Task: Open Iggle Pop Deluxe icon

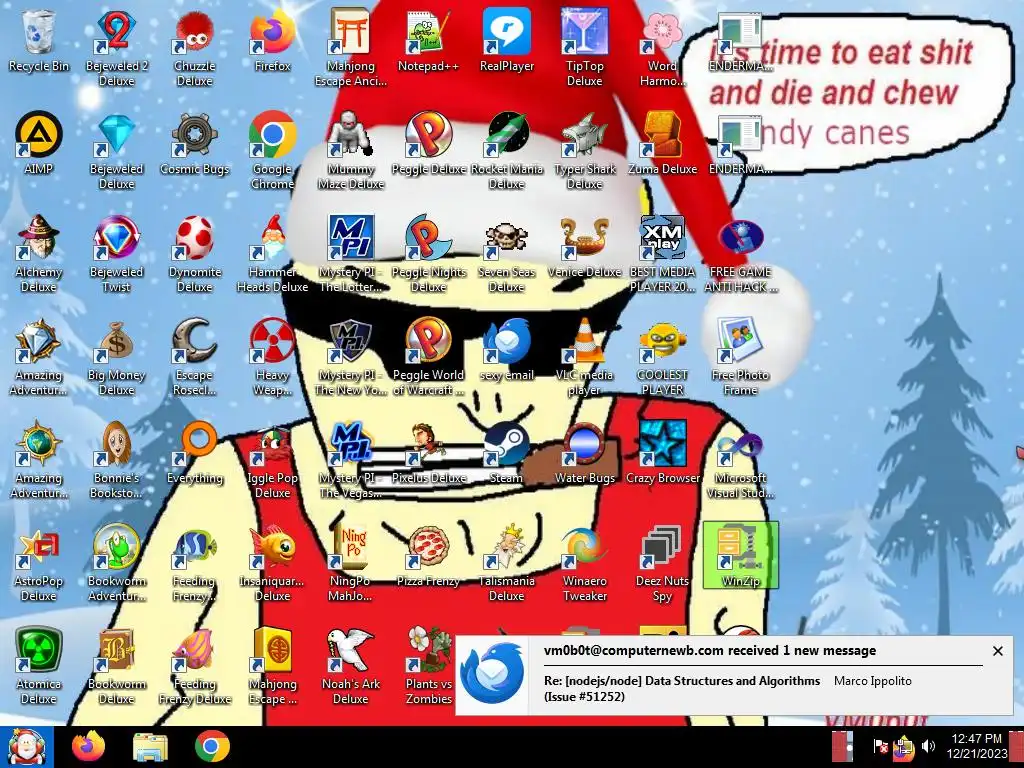Action: coord(272,460)
